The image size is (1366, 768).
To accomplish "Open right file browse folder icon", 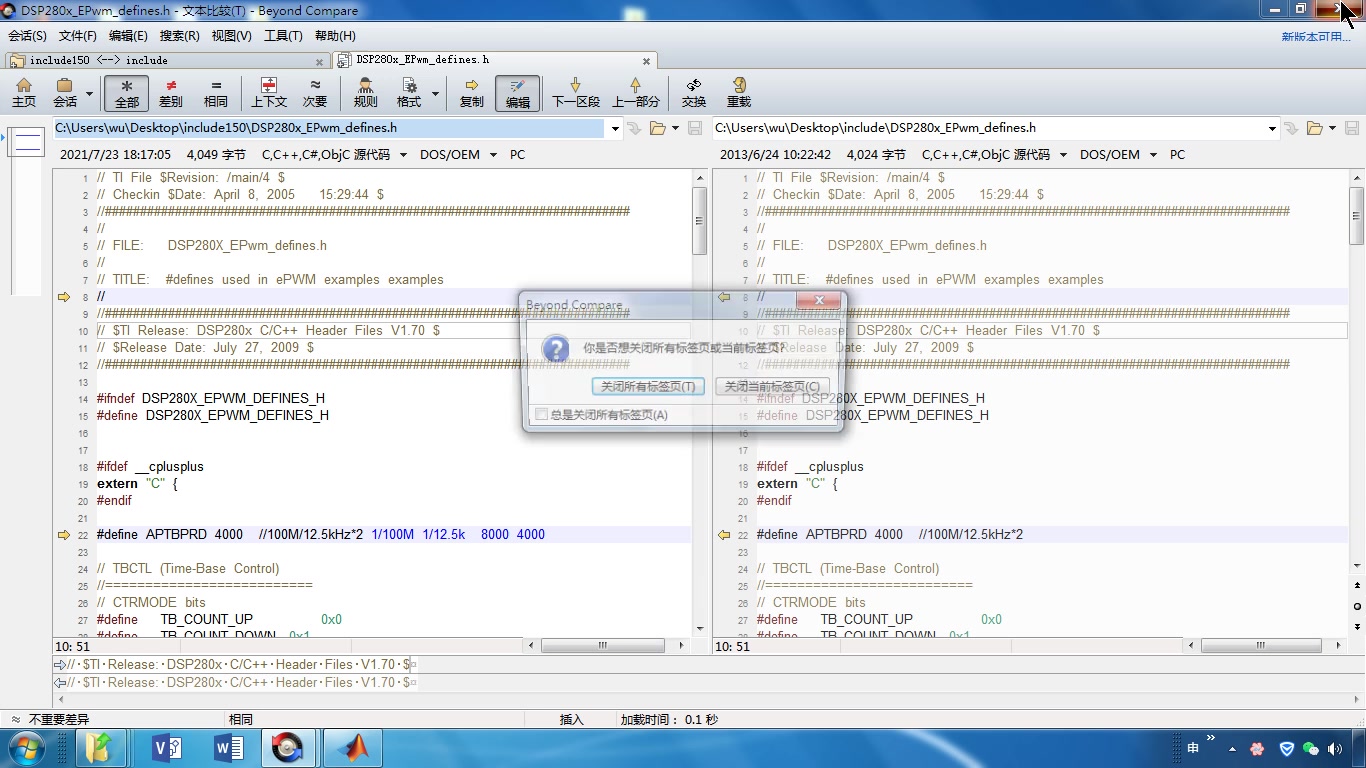I will [x=1315, y=128].
